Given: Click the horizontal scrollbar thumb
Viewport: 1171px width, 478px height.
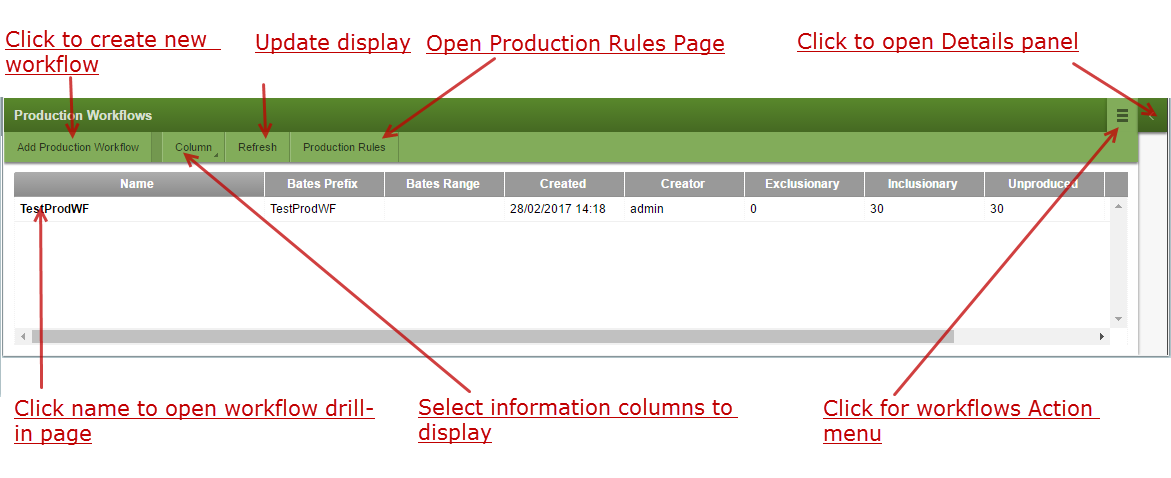Looking at the screenshot, I should pos(492,337).
